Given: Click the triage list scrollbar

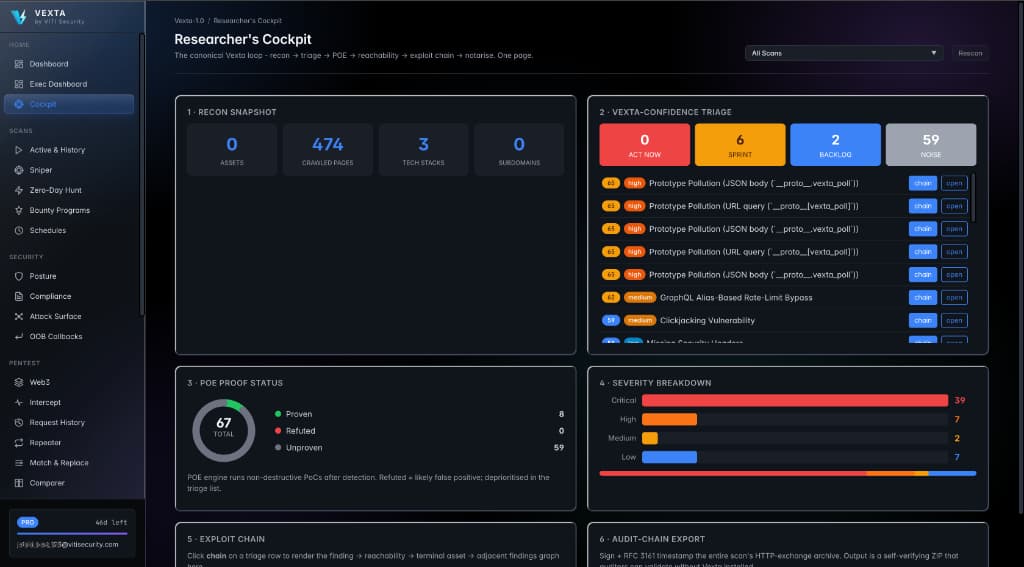Looking at the screenshot, I should tap(973, 198).
